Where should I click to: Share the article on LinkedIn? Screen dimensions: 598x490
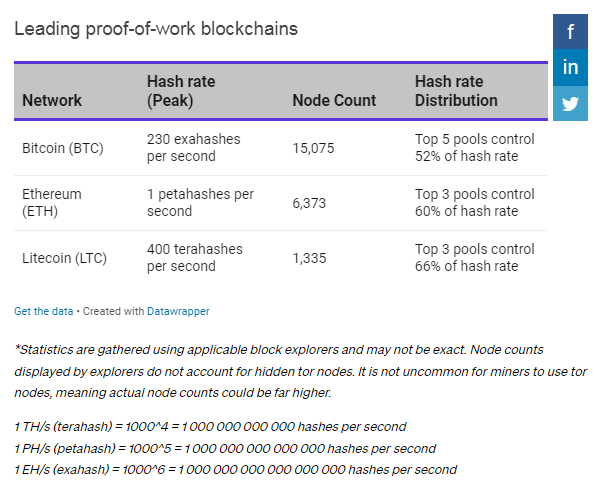point(570,67)
